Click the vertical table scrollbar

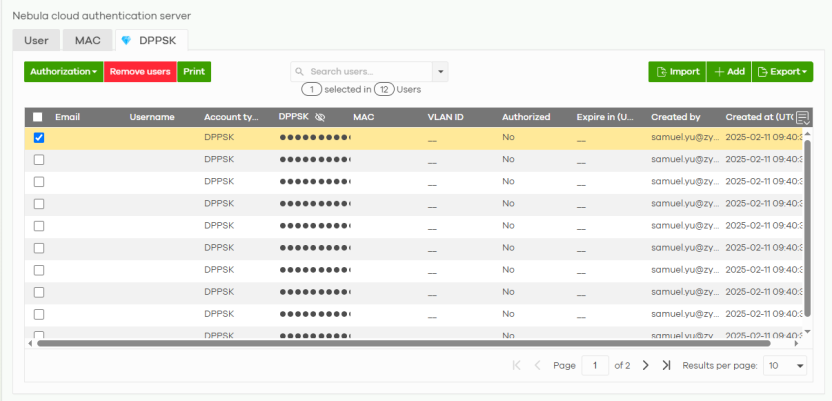(x=808, y=228)
